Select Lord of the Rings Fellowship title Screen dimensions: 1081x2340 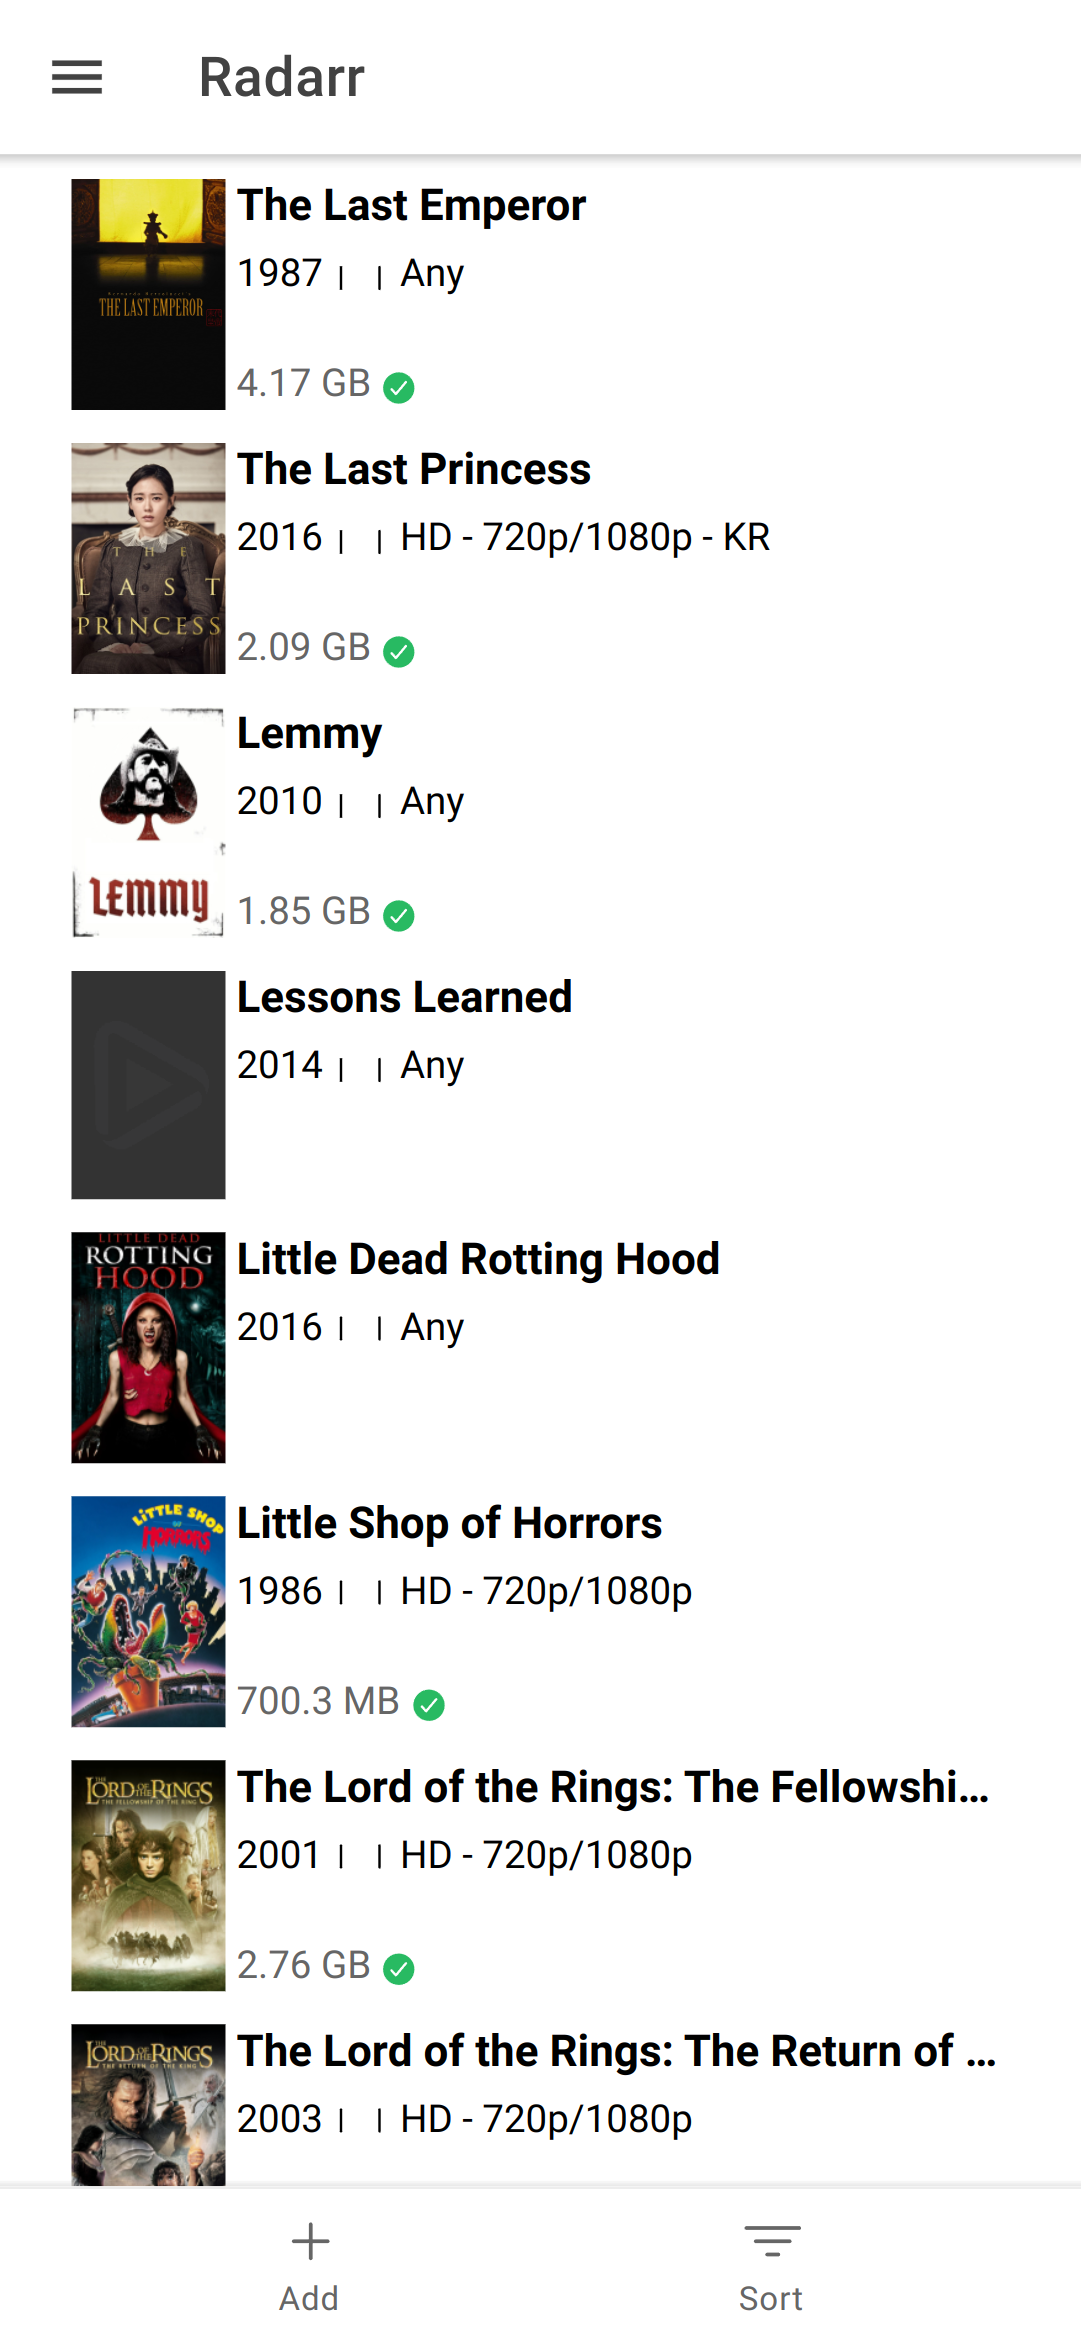pos(612,1787)
